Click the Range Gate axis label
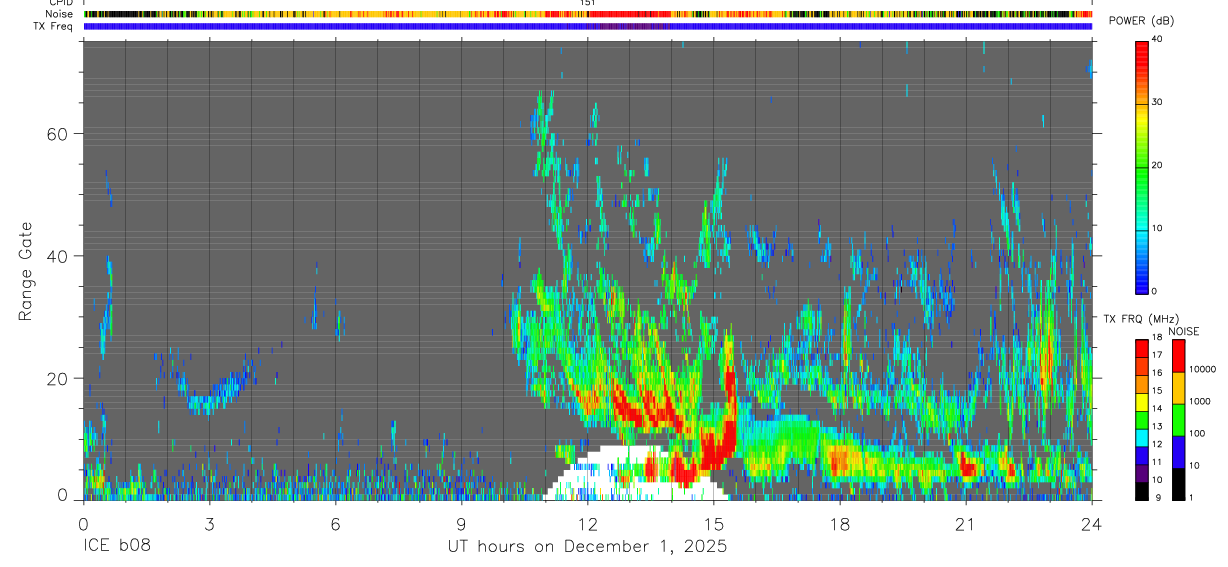The image size is (1228, 567). click(26, 271)
